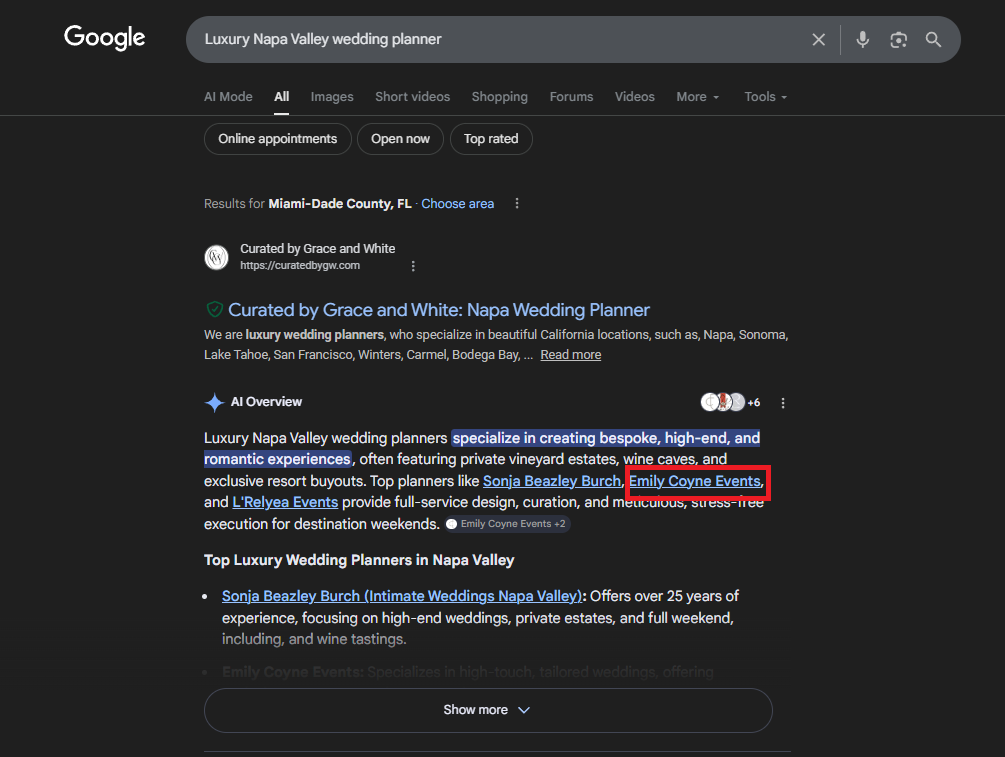Switch to the Images tab

tap(332, 97)
